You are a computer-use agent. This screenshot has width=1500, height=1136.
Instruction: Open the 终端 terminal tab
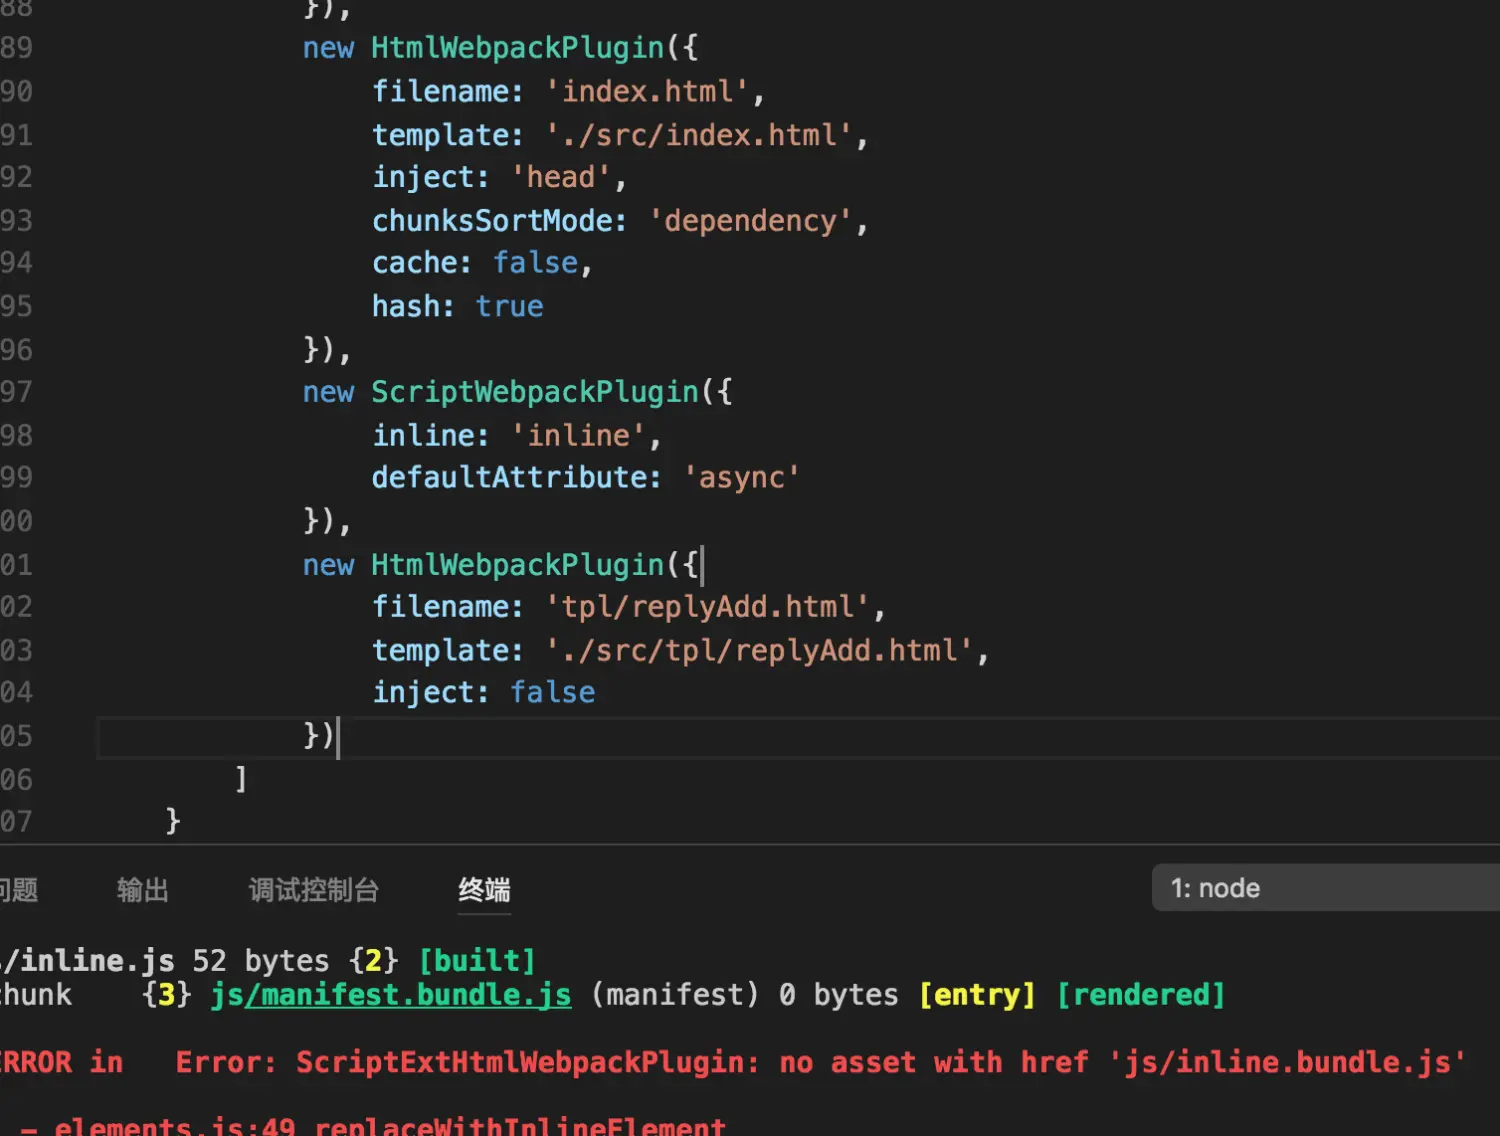tap(484, 889)
